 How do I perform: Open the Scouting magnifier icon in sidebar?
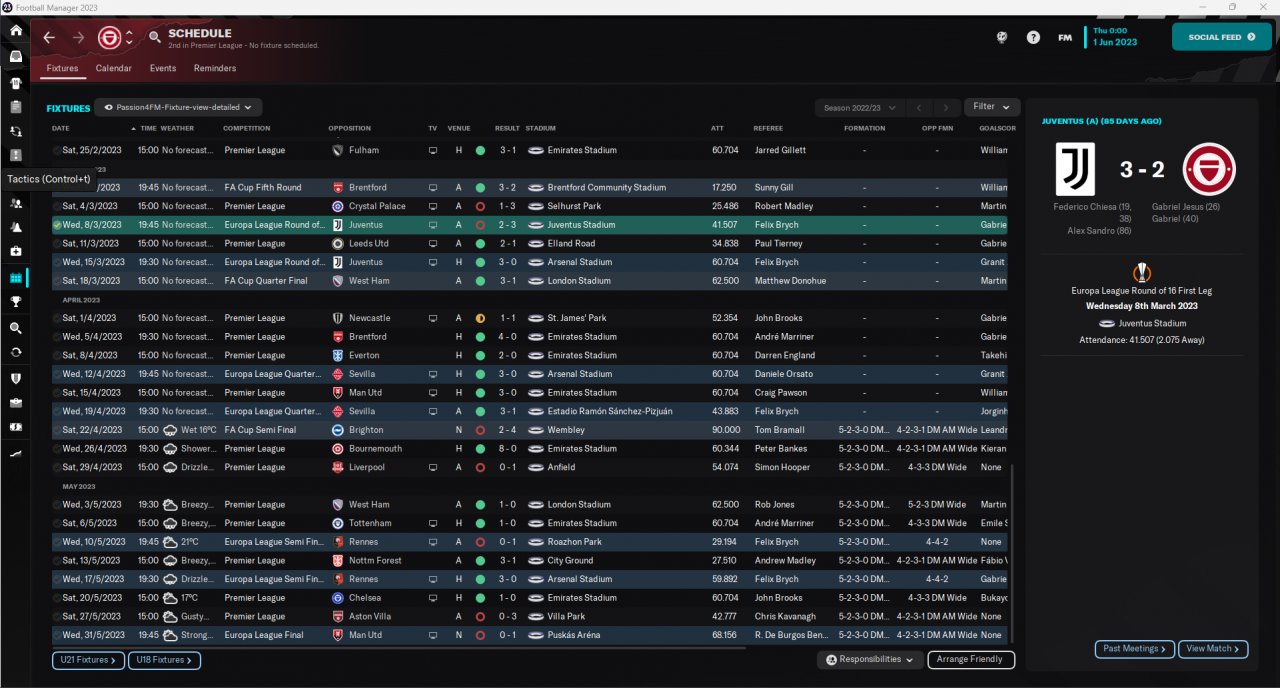(16, 328)
